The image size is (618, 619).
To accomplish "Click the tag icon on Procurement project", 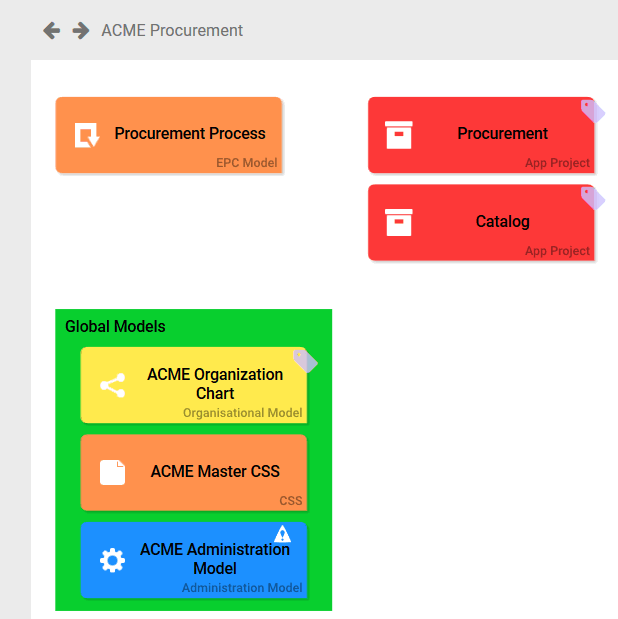I will [x=593, y=111].
